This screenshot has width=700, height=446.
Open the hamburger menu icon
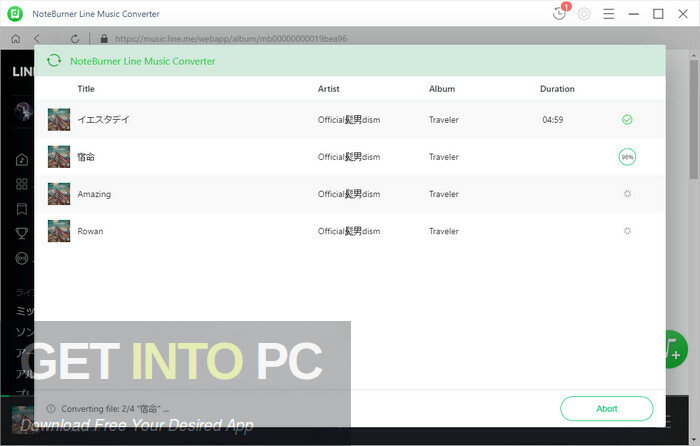[608, 14]
